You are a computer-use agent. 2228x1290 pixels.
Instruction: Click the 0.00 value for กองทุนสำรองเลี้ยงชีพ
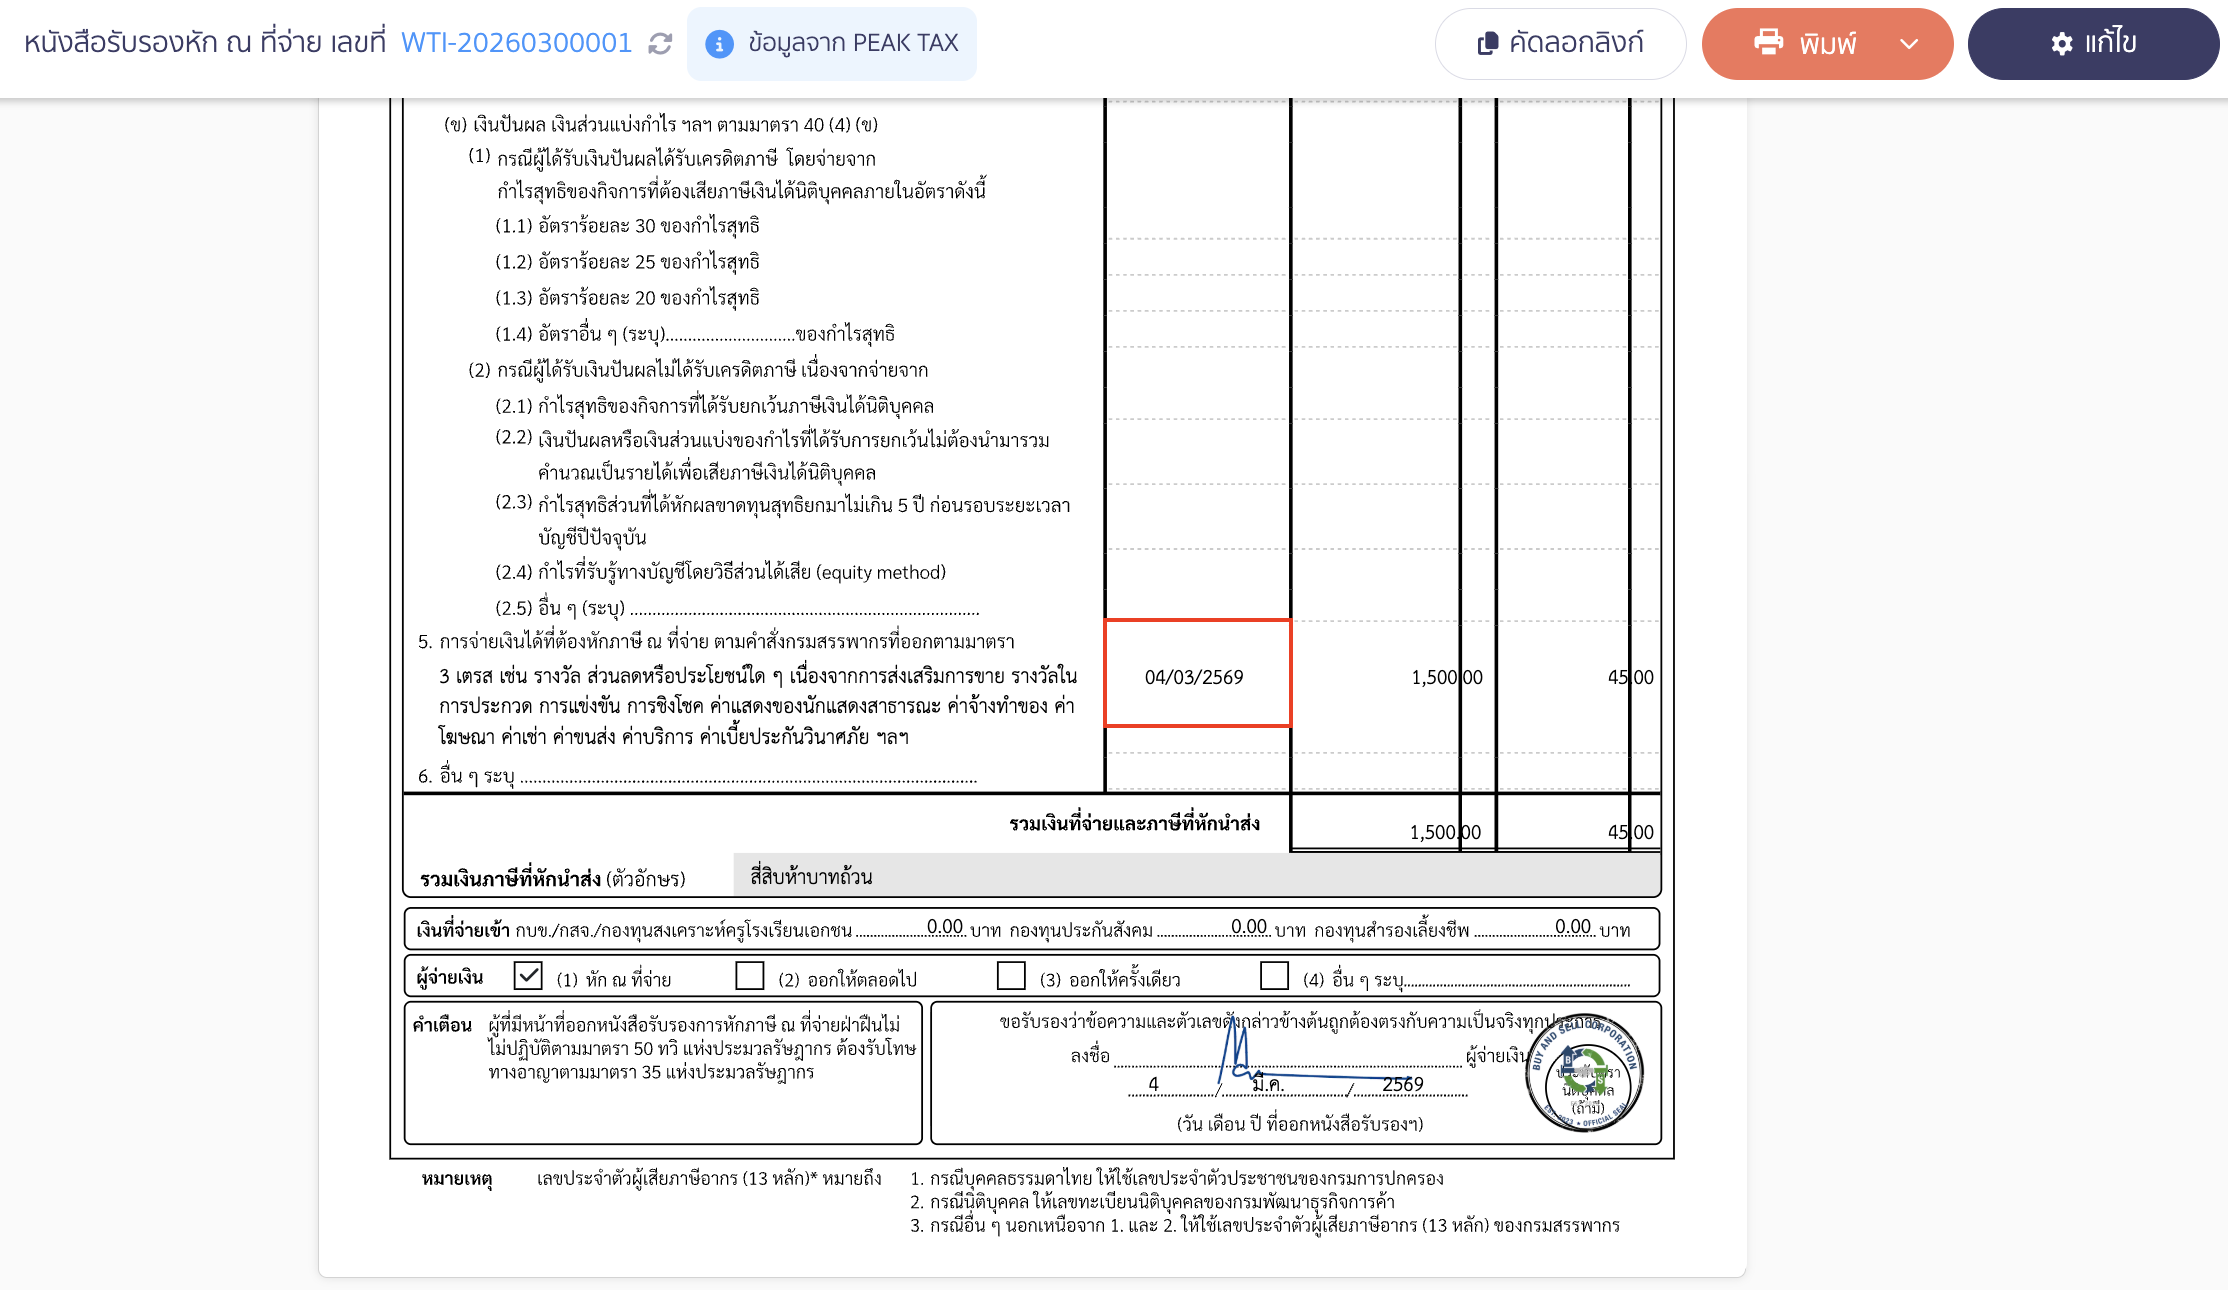tap(1573, 927)
